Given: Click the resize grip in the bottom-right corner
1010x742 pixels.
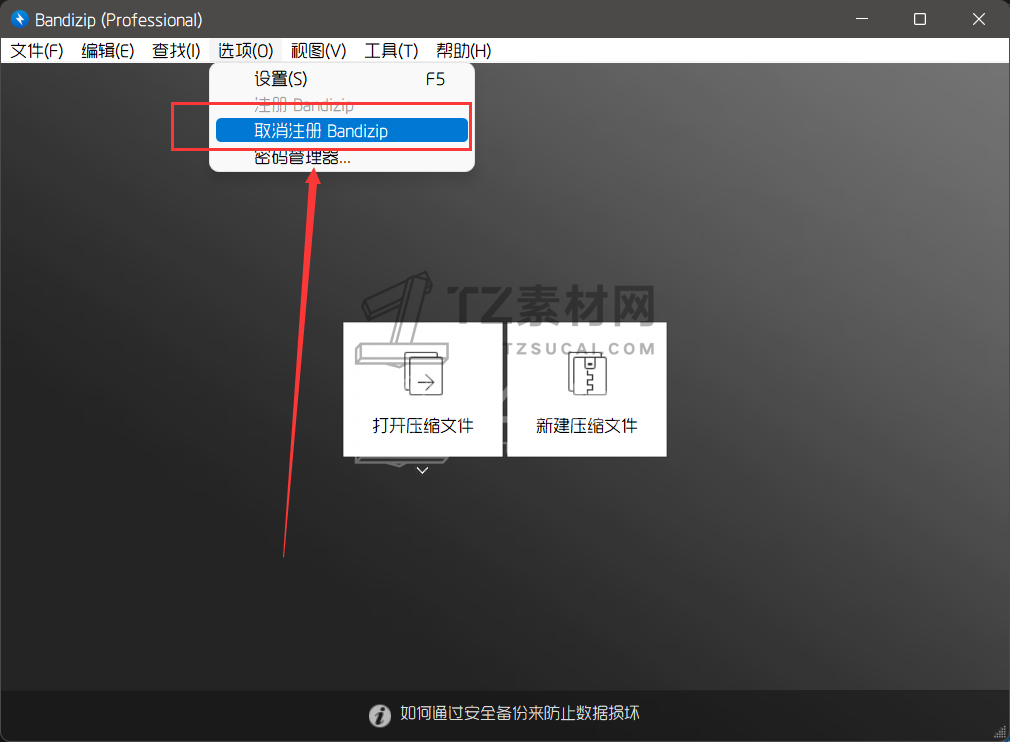Looking at the screenshot, I should 1000,732.
